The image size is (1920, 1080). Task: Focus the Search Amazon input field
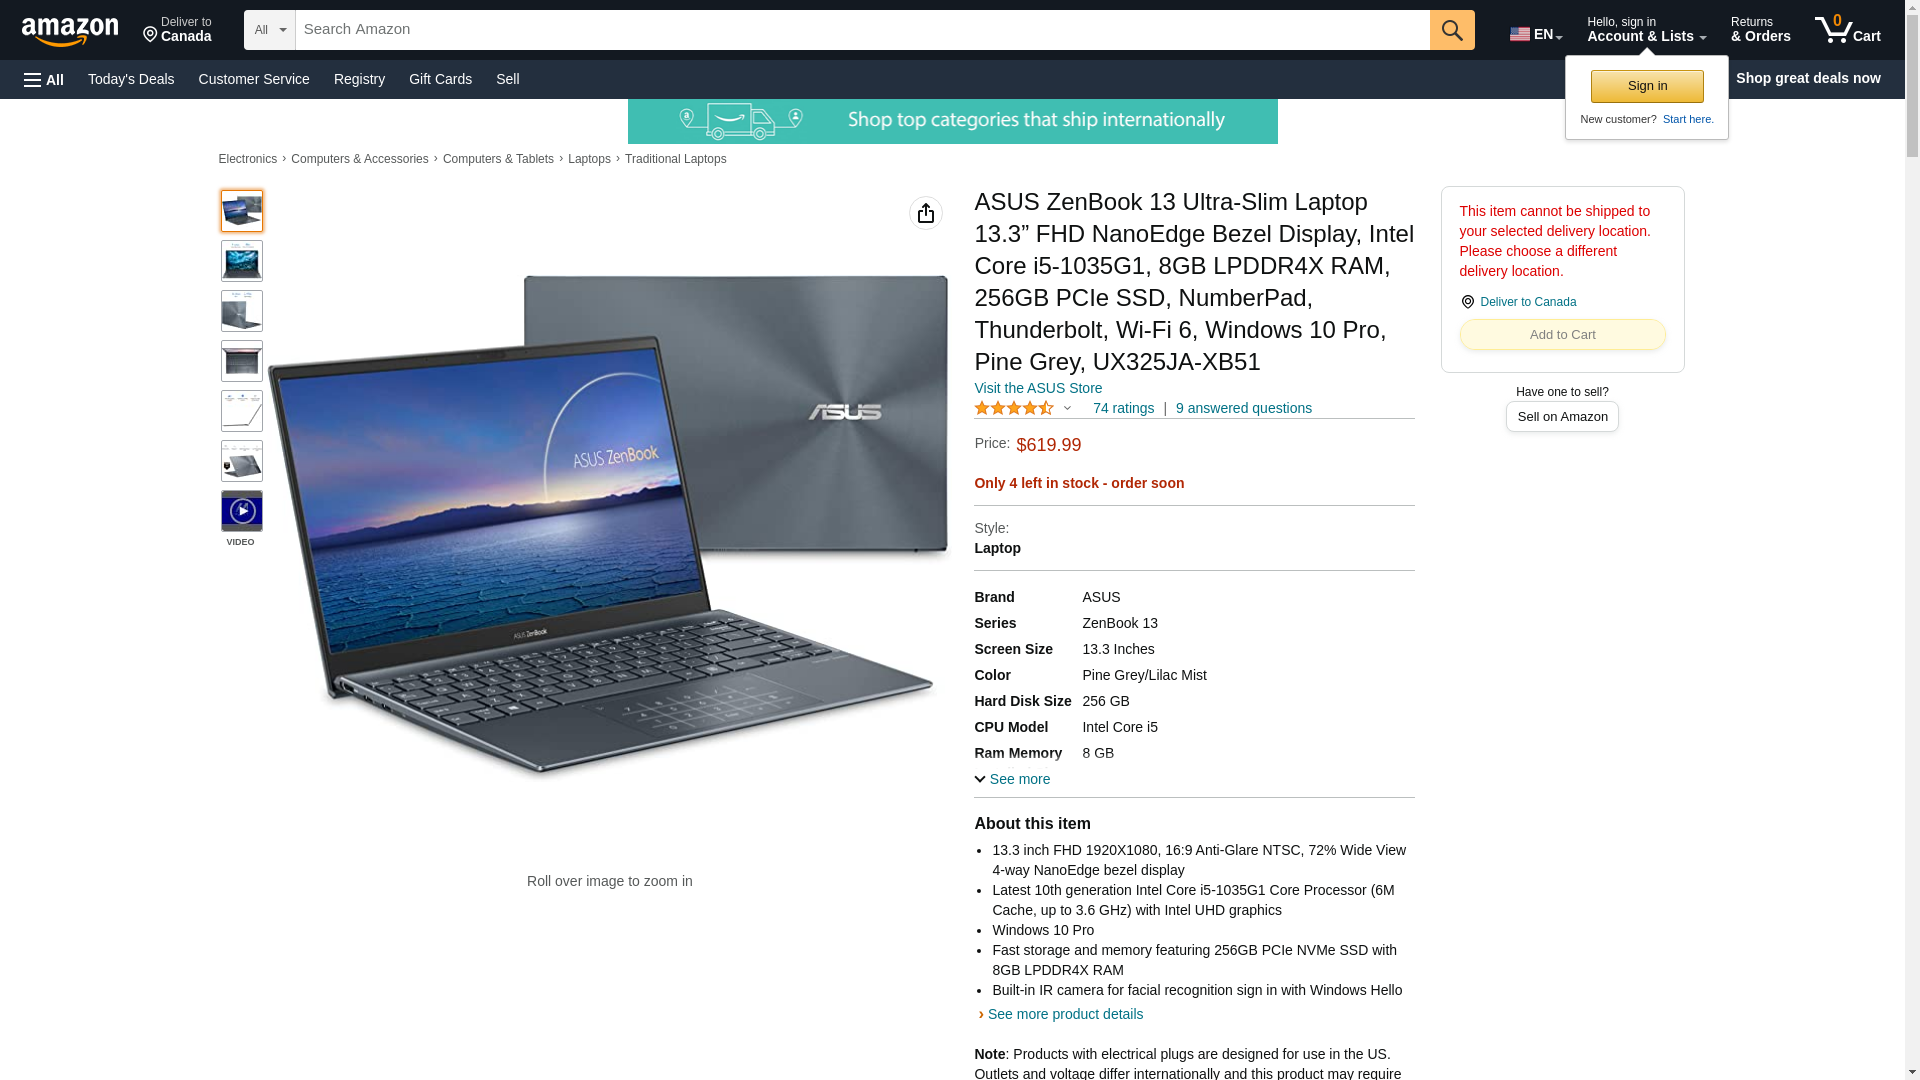(x=862, y=30)
